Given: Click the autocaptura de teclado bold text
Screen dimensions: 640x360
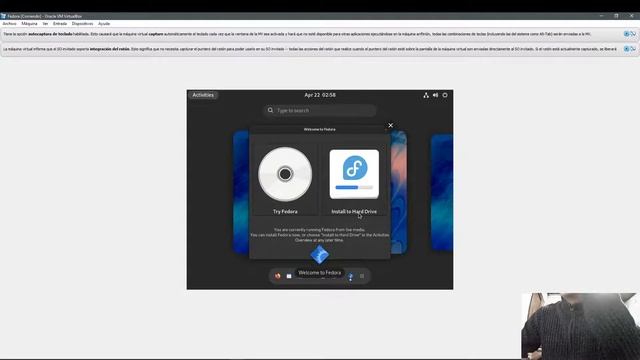Looking at the screenshot, I should pyautogui.click(x=50, y=34).
